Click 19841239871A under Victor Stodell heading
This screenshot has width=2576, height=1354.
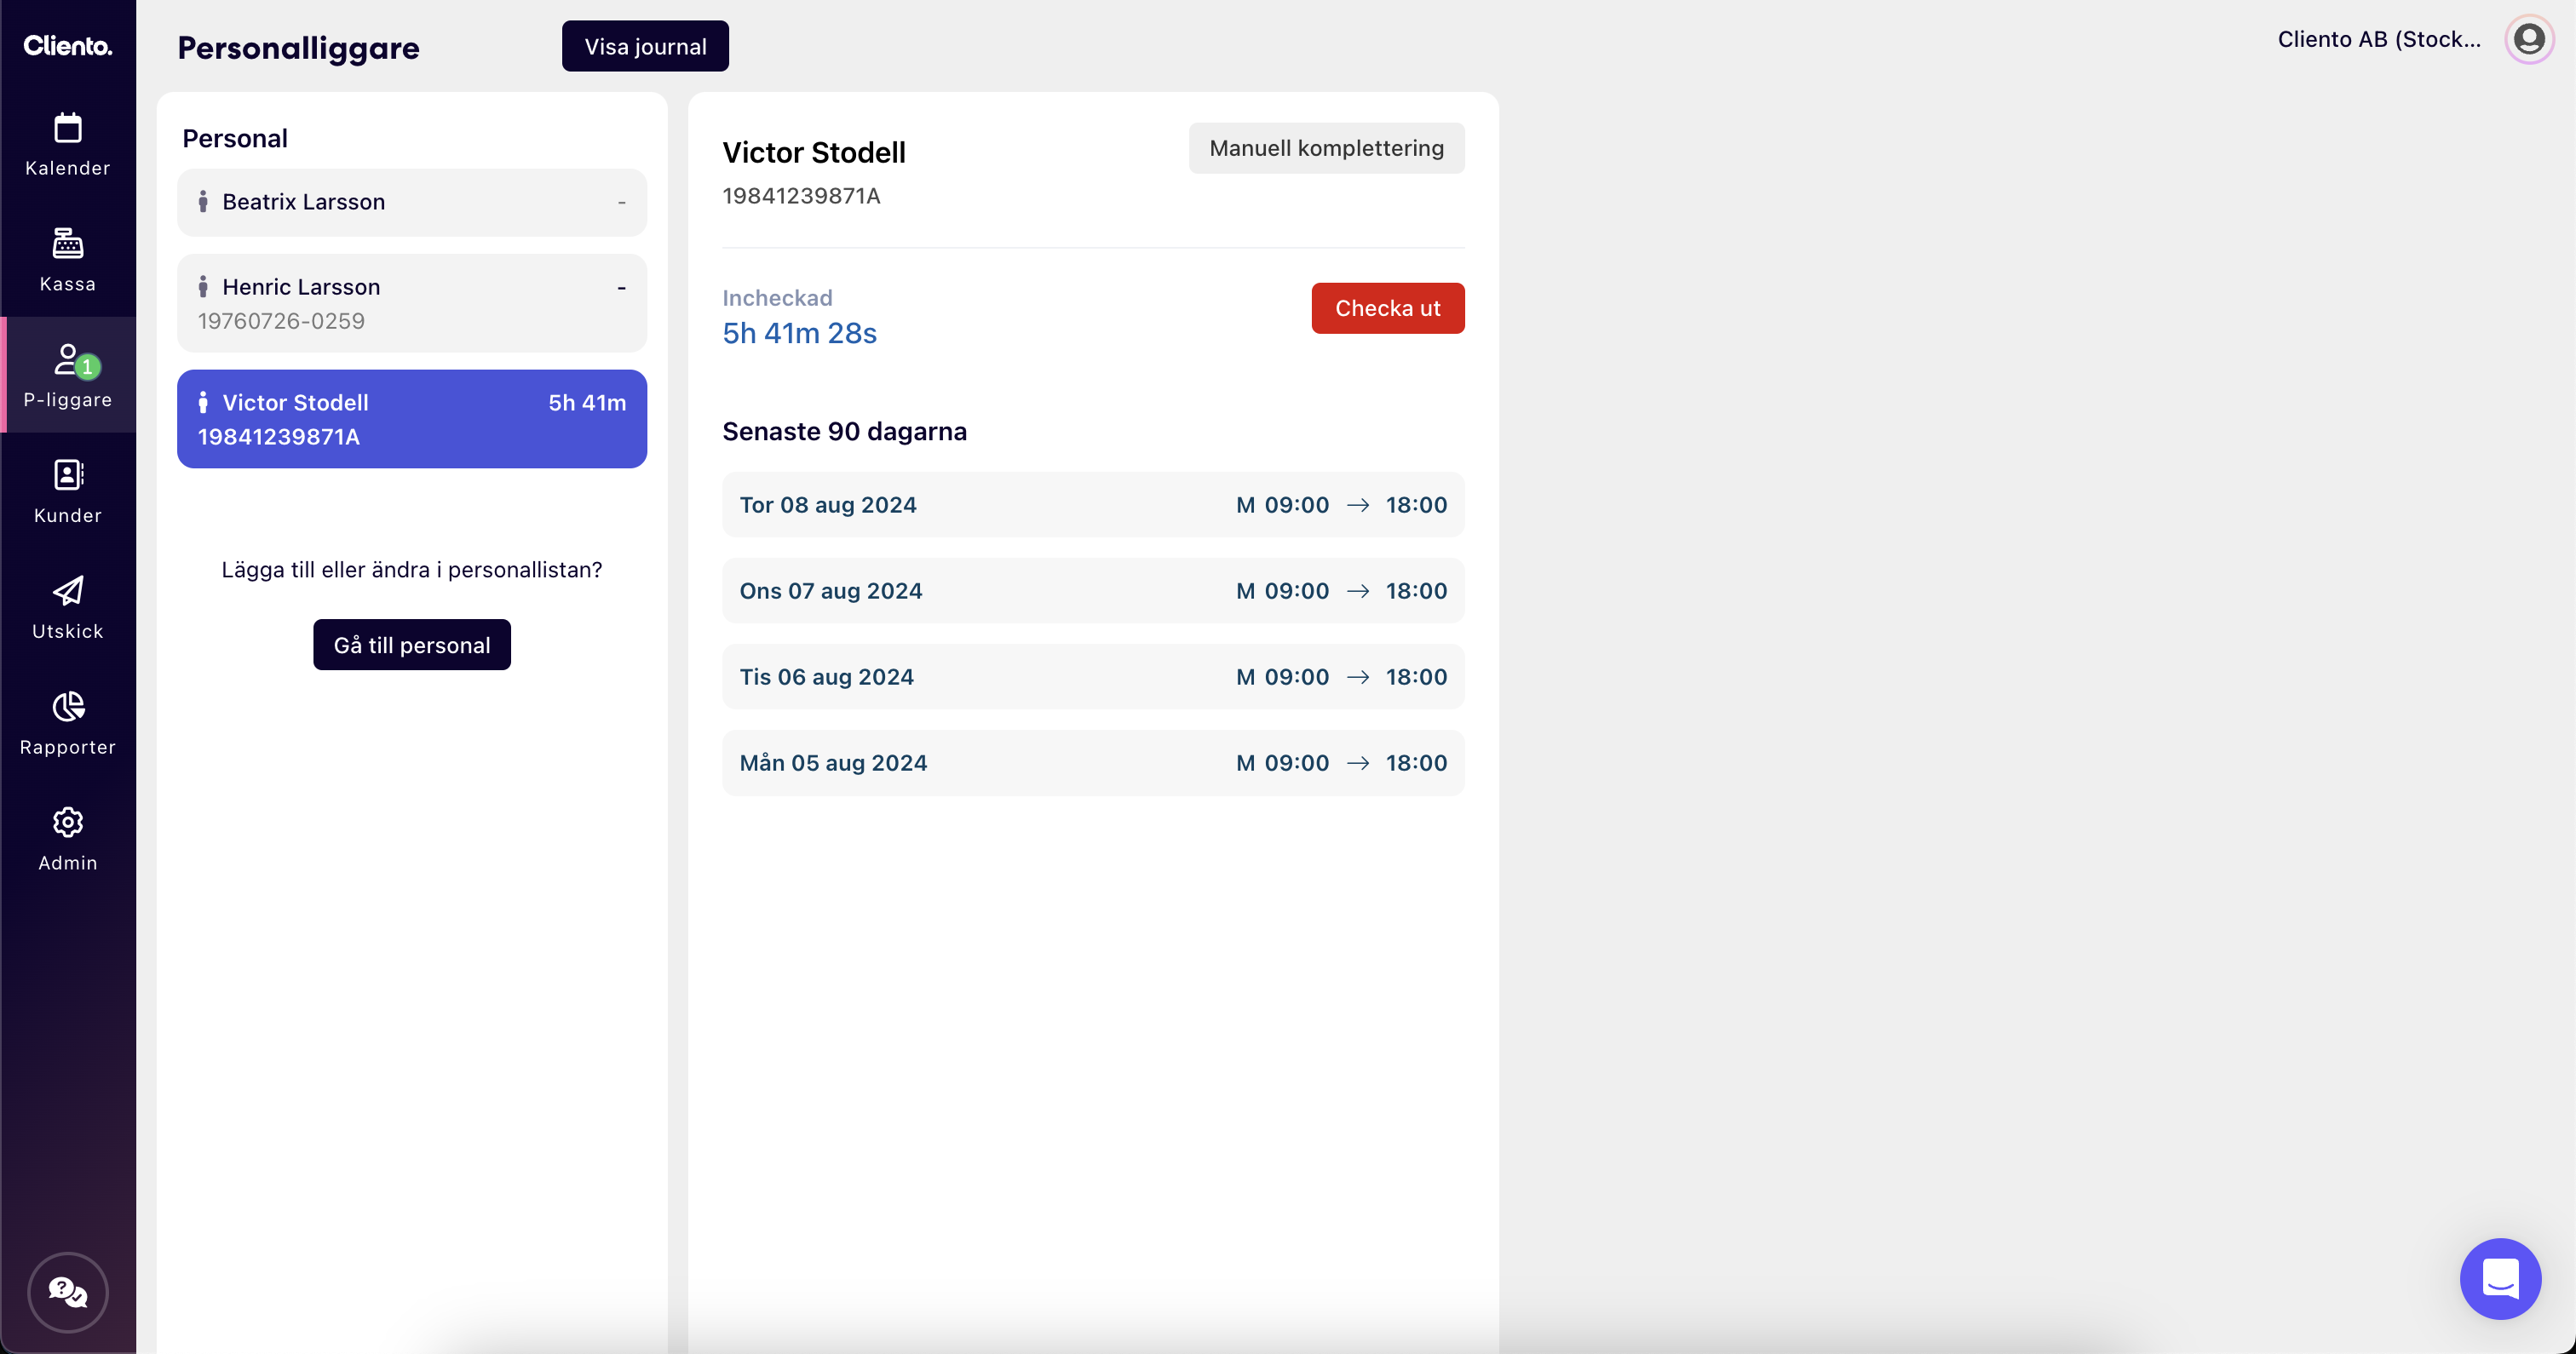802,196
